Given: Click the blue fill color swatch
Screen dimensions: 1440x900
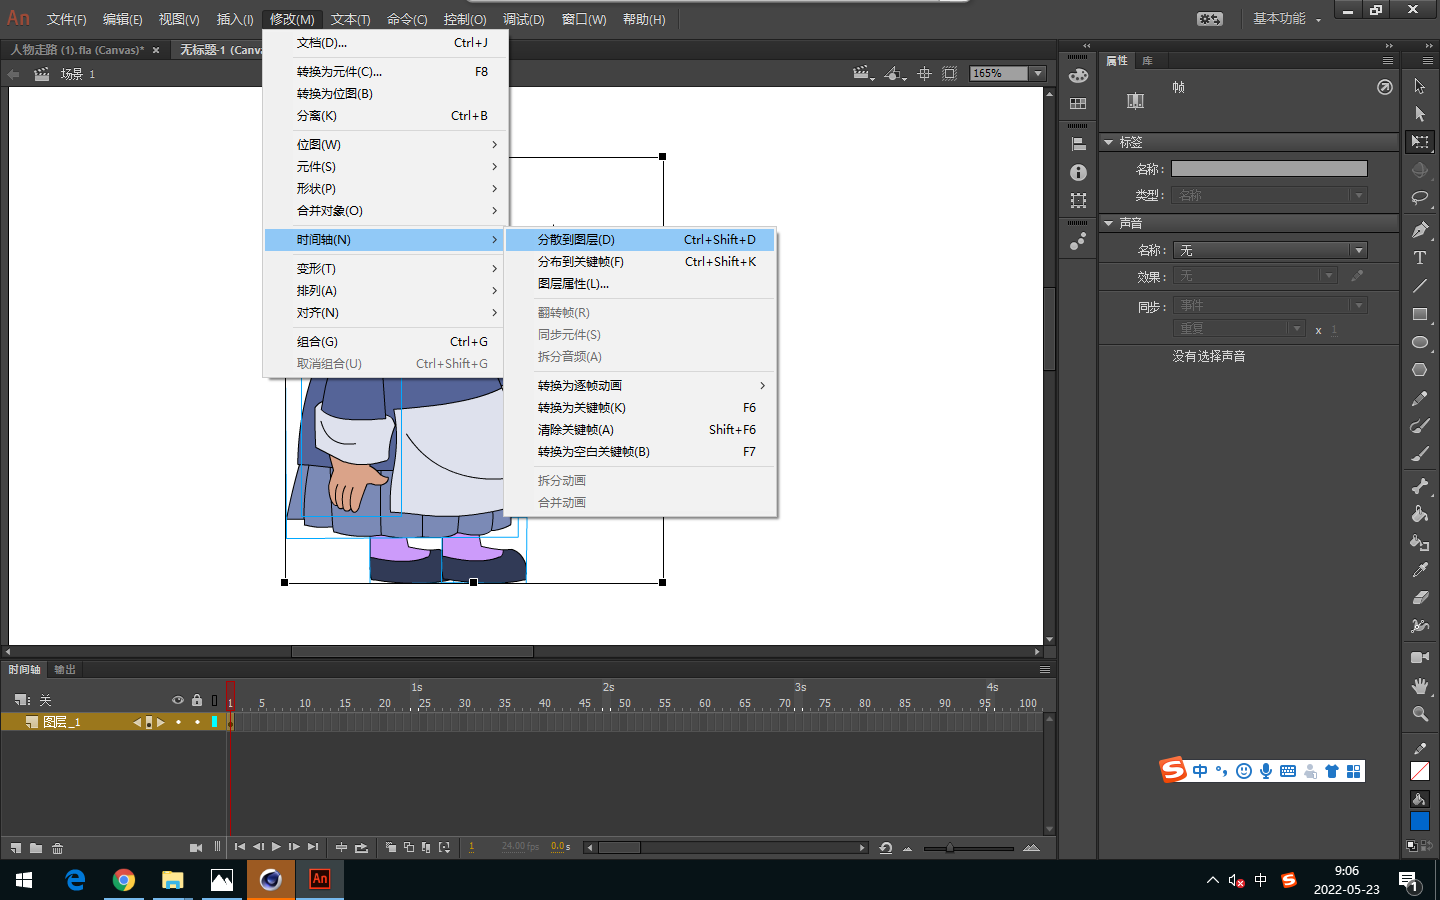Looking at the screenshot, I should (1419, 821).
